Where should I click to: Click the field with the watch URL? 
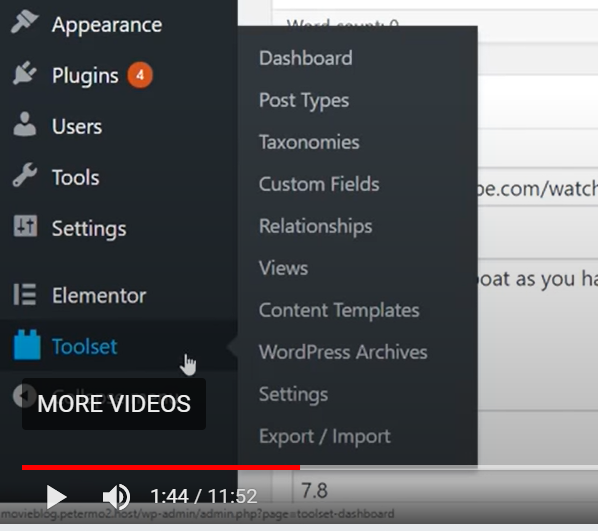(538, 188)
